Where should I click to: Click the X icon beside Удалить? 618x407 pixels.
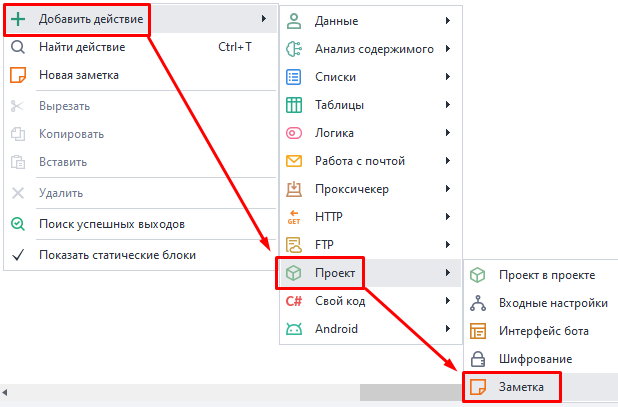coord(18,193)
